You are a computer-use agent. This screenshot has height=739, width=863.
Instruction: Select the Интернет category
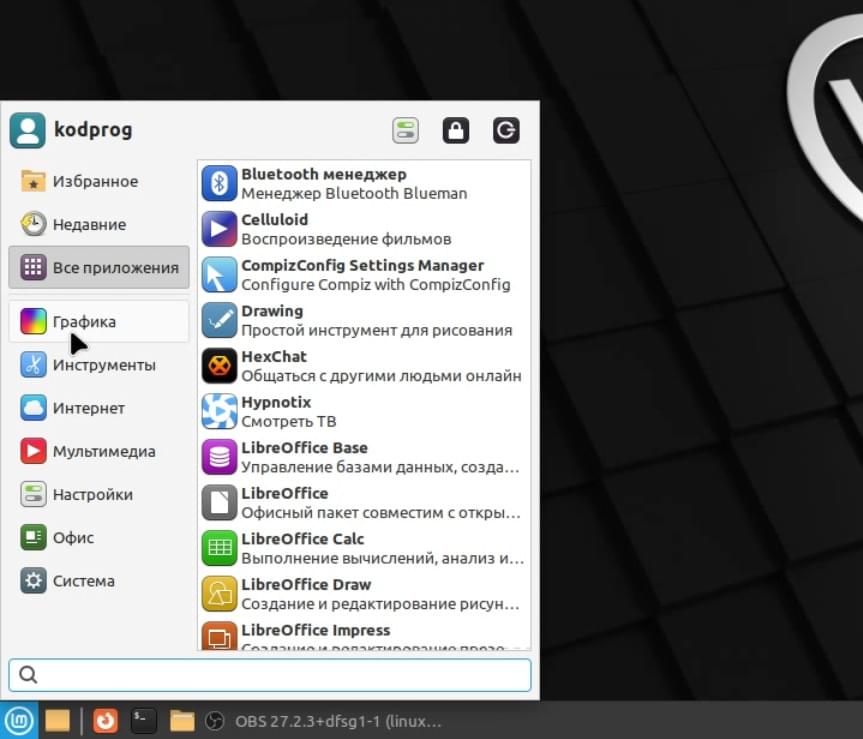99,408
